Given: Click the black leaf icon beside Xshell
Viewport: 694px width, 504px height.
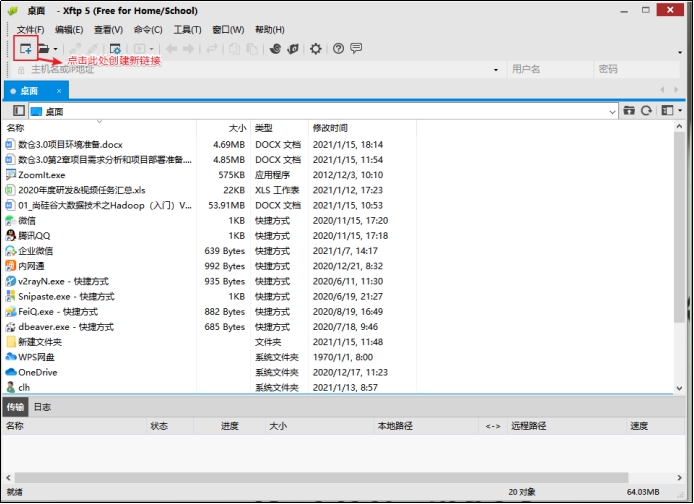Looking at the screenshot, I should tap(293, 49).
